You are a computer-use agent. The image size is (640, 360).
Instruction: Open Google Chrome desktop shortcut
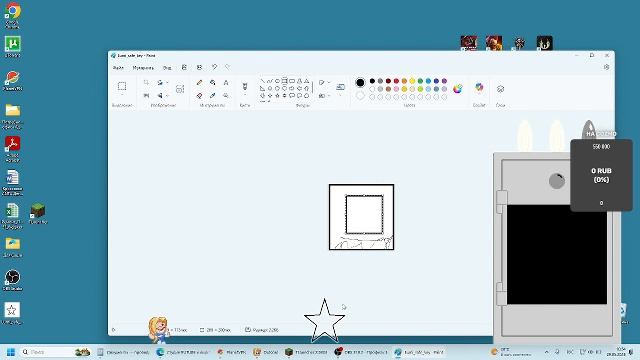point(13,16)
